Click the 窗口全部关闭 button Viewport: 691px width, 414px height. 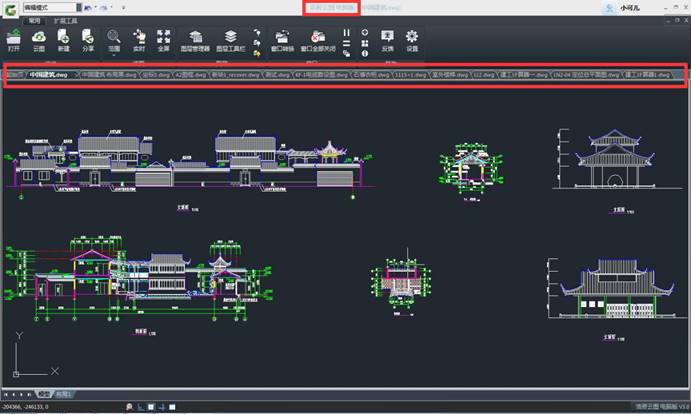click(317, 39)
